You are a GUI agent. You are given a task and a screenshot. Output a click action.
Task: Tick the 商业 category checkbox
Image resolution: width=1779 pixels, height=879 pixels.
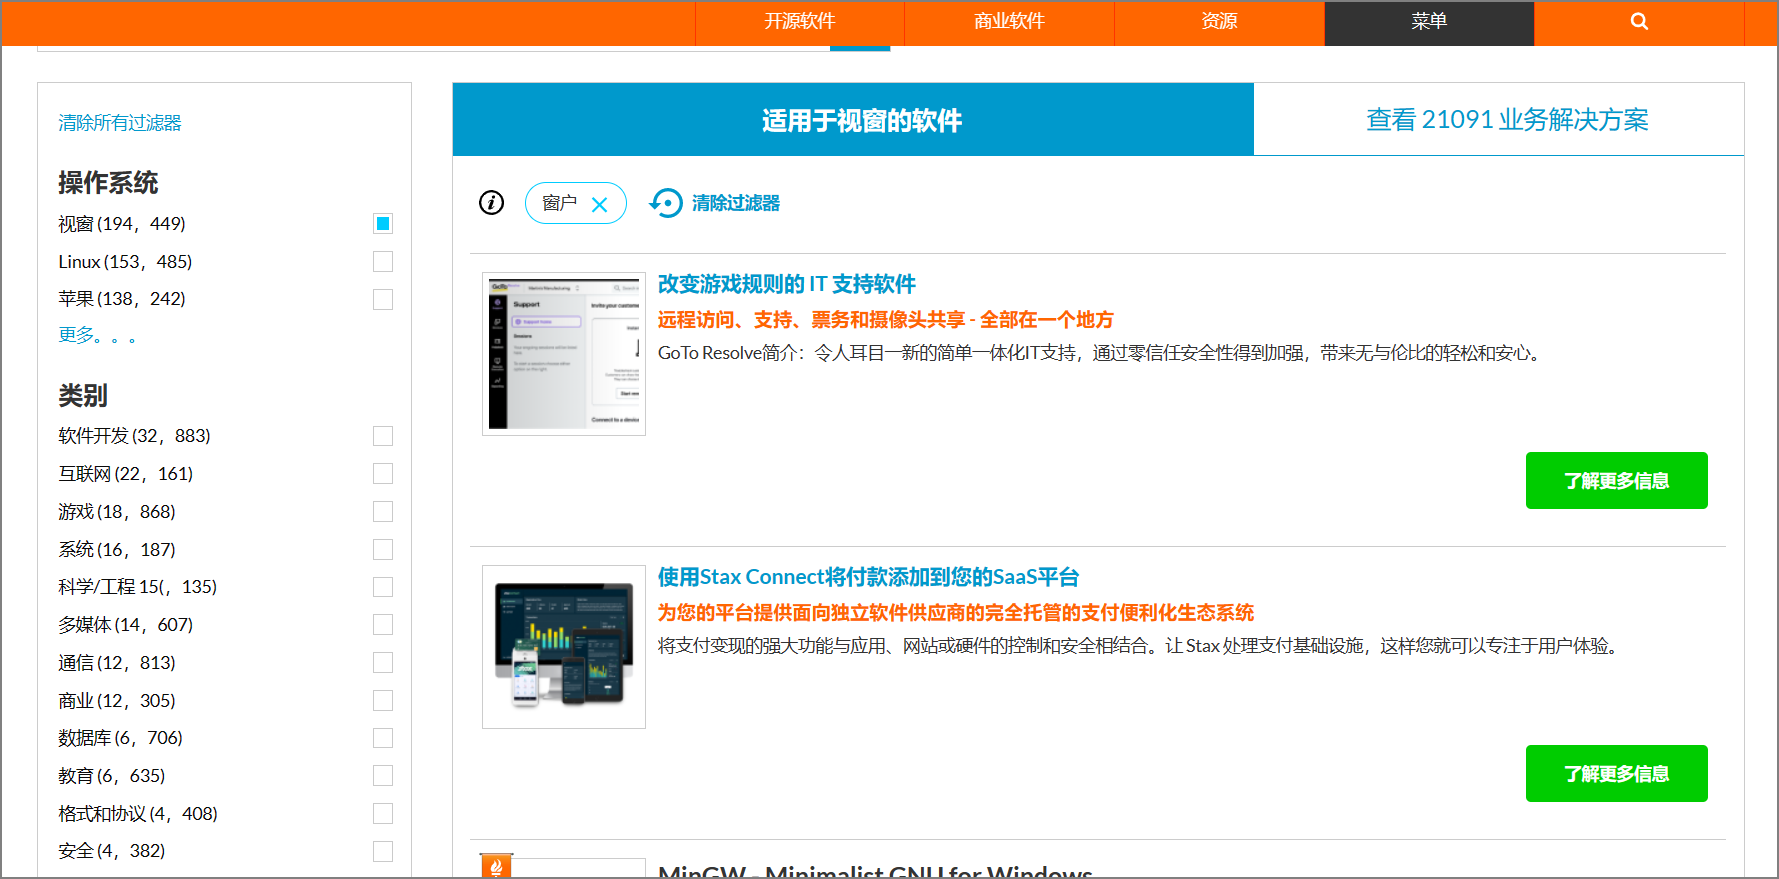point(383,700)
